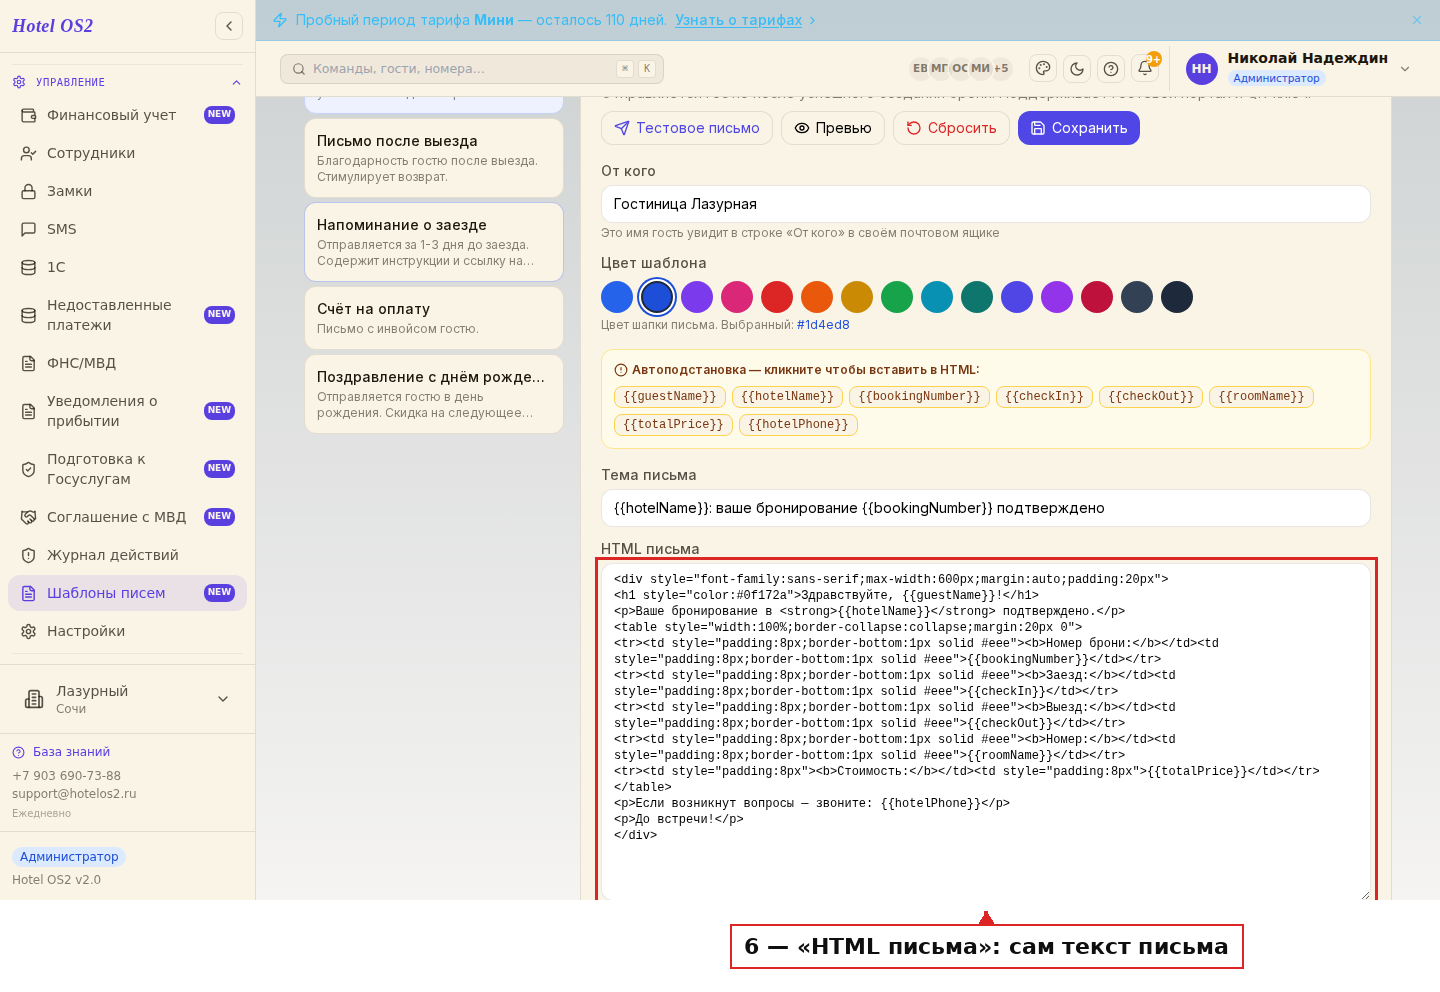Close the trial period banner
This screenshot has width=1440, height=992.
pos(1416,20)
